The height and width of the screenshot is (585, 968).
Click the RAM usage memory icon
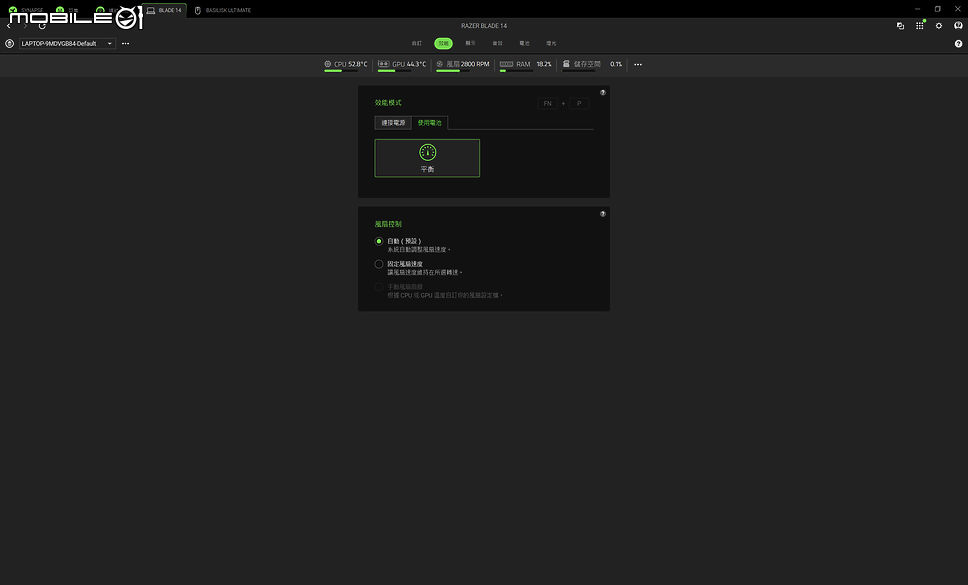[x=506, y=64]
